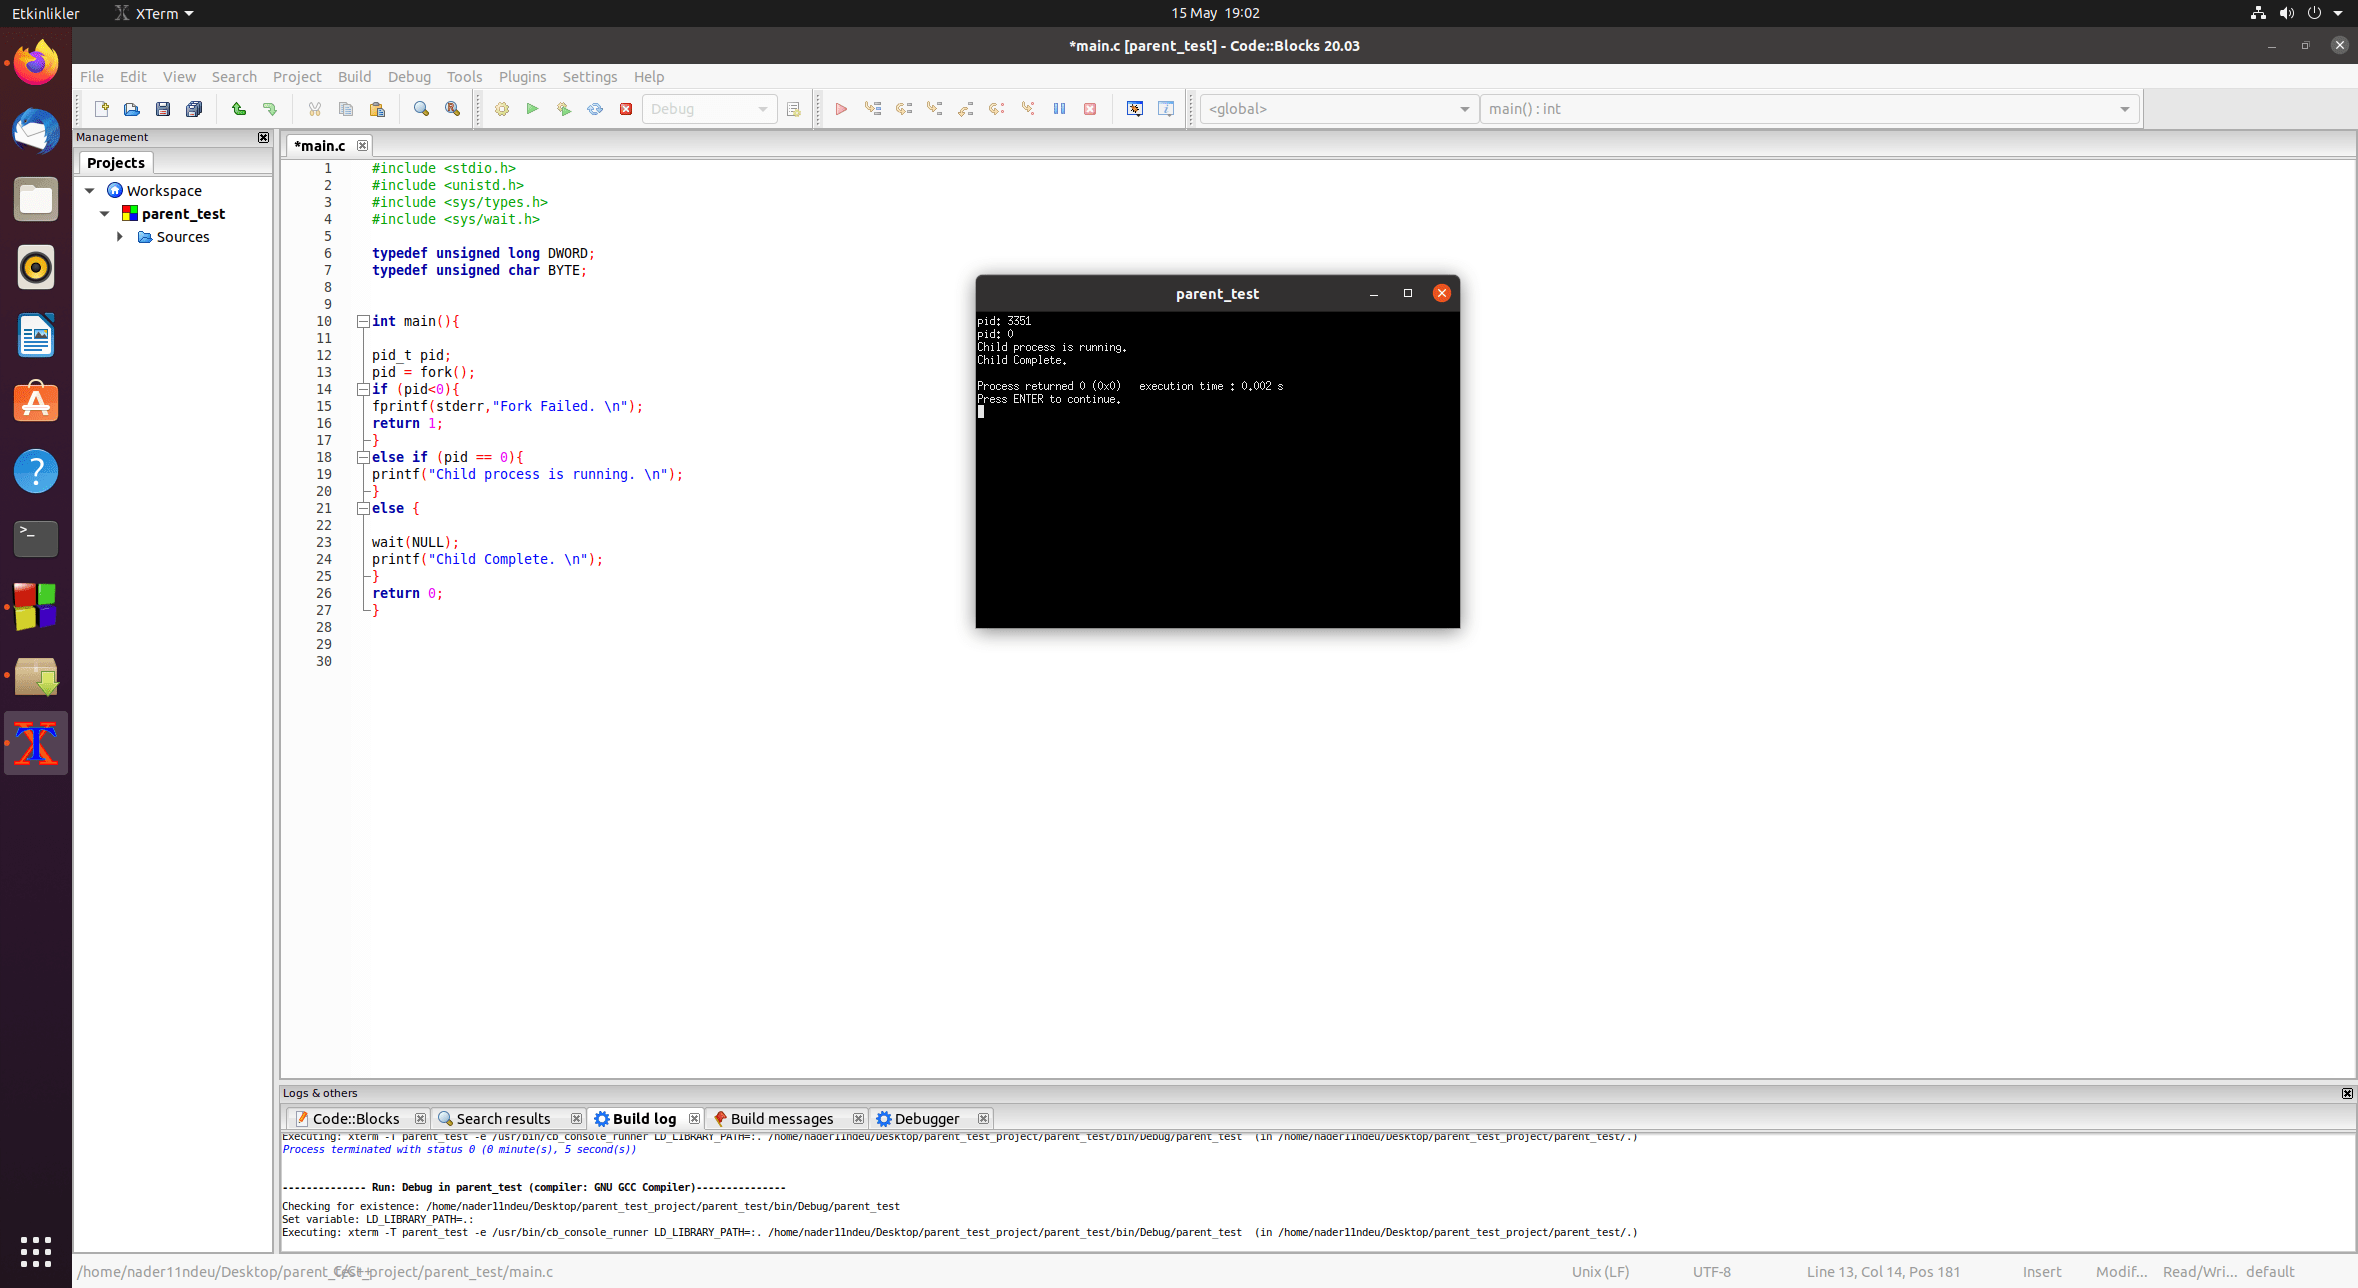2358x1288 pixels.
Task: Open the XTerm application menu in top bar
Action: click(x=155, y=13)
